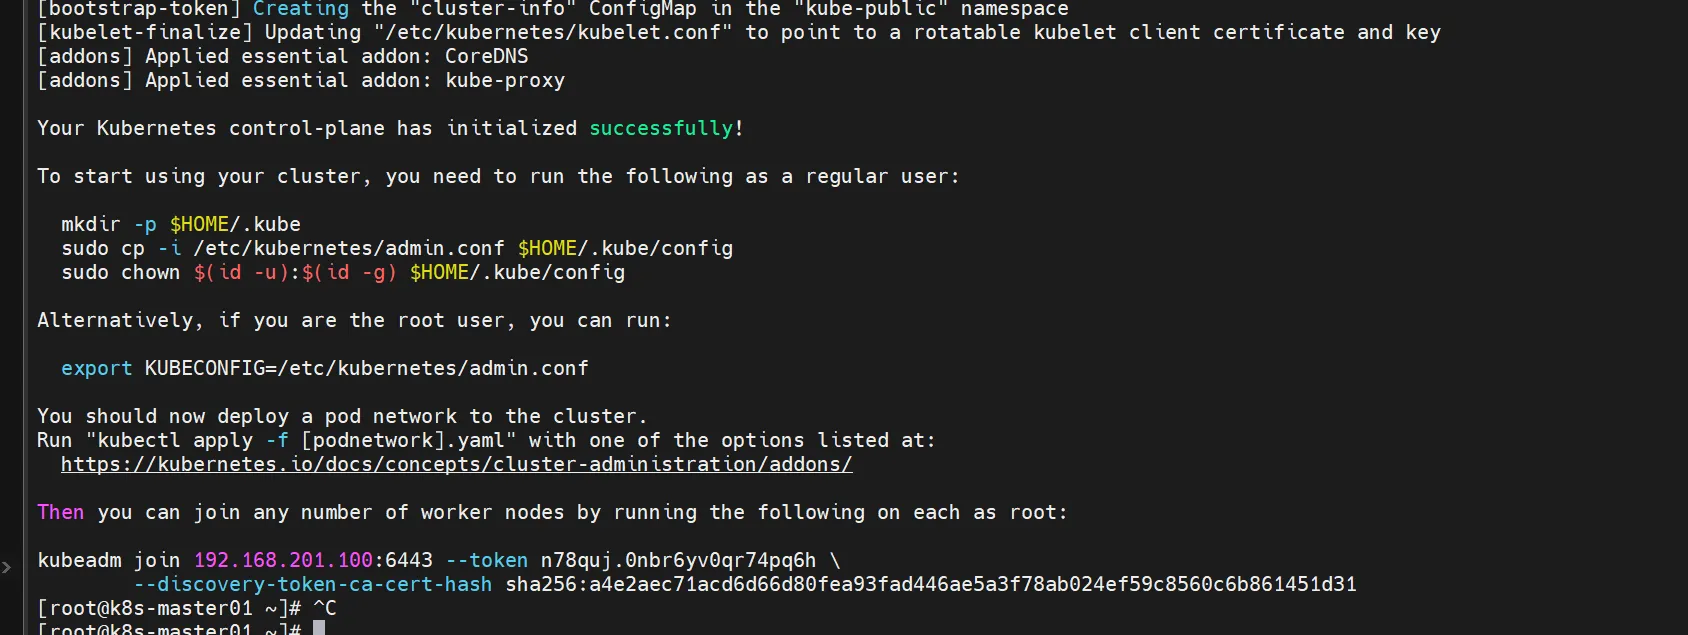1688x635 pixels.
Task: Click the "kubeadm" word in join command
Action: pyautogui.click(x=79, y=560)
